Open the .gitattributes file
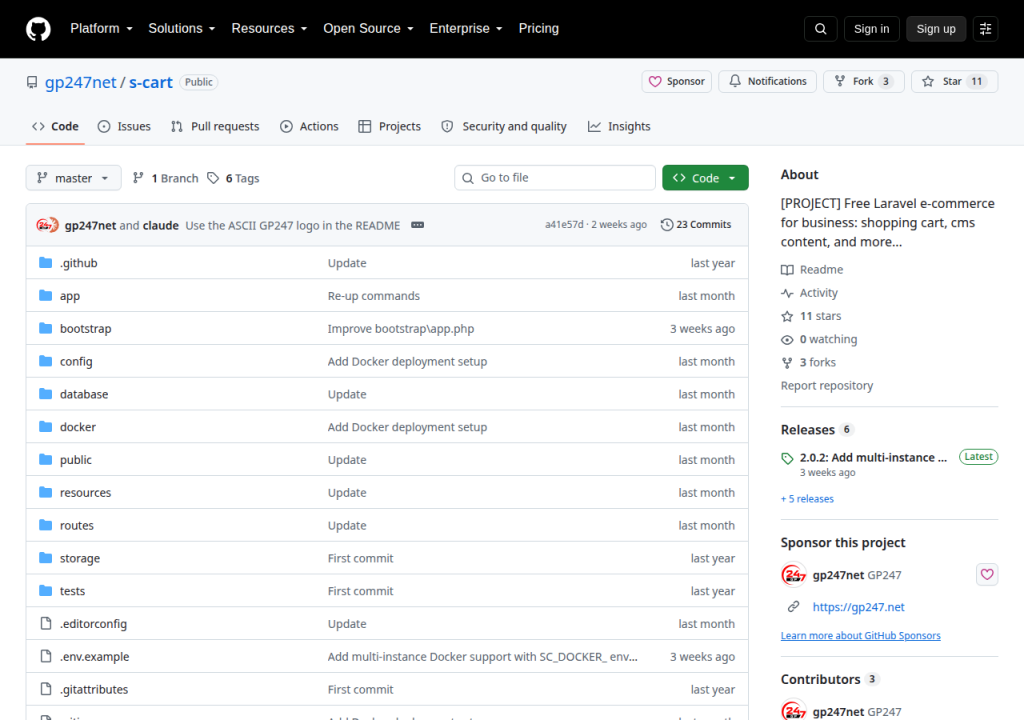The image size is (1024, 720). [94, 689]
